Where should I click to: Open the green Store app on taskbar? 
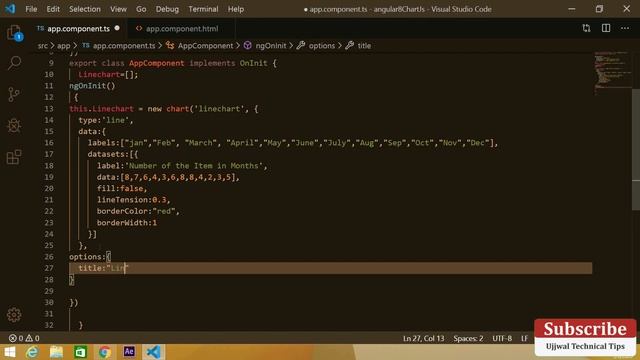click(x=80, y=352)
